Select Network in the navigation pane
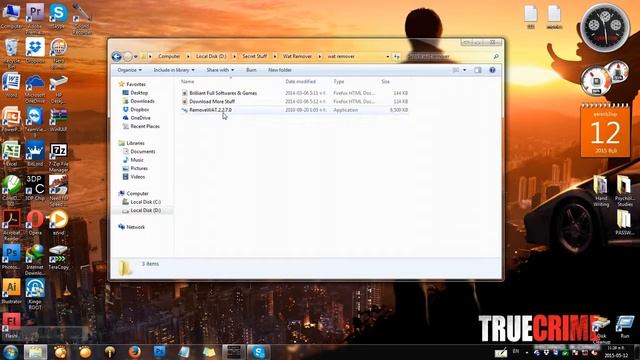 pos(135,227)
